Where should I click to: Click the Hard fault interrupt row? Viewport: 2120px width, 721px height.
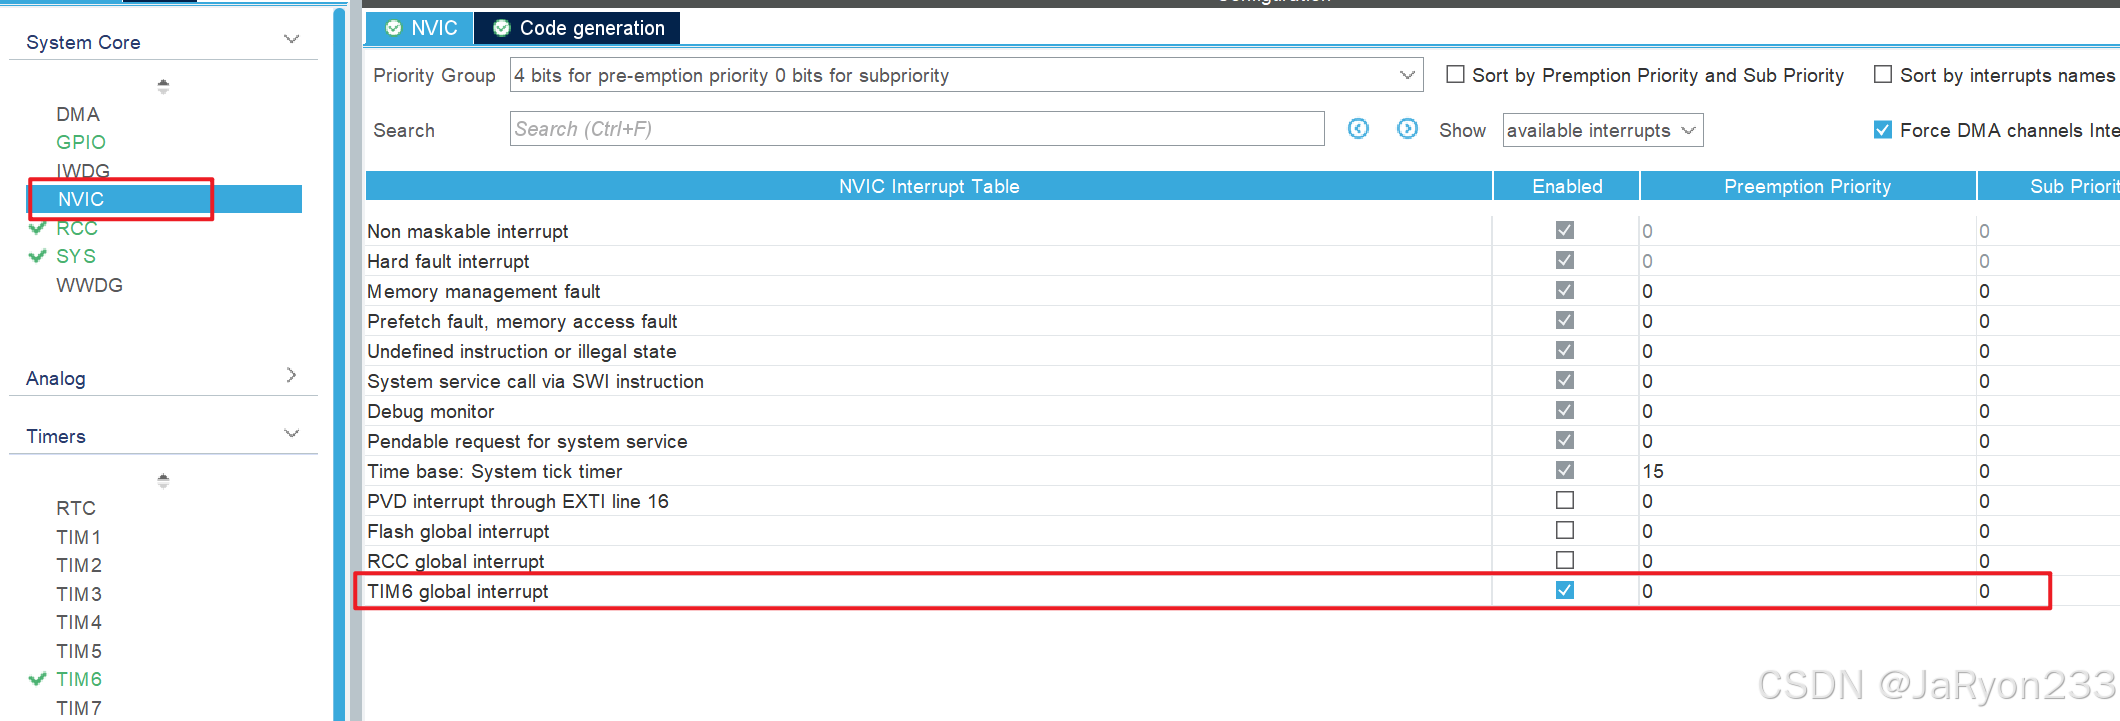(x=1242, y=261)
